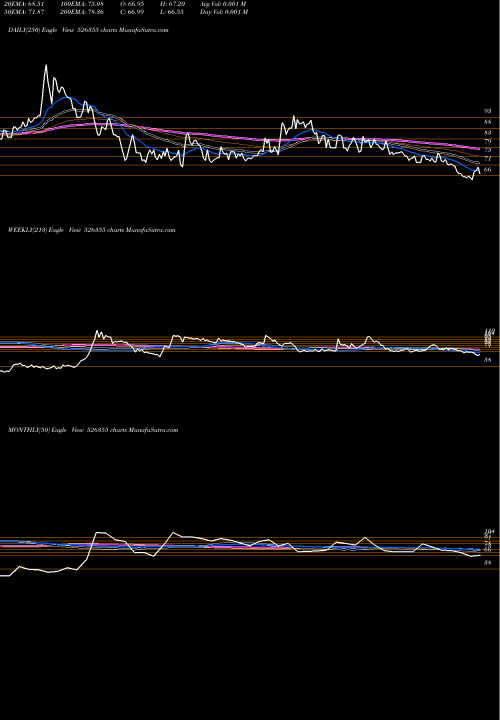Click the 50EMA: 71.87 value
Image resolution: width=500 pixels, height=720 pixels.
(x=22, y=12)
